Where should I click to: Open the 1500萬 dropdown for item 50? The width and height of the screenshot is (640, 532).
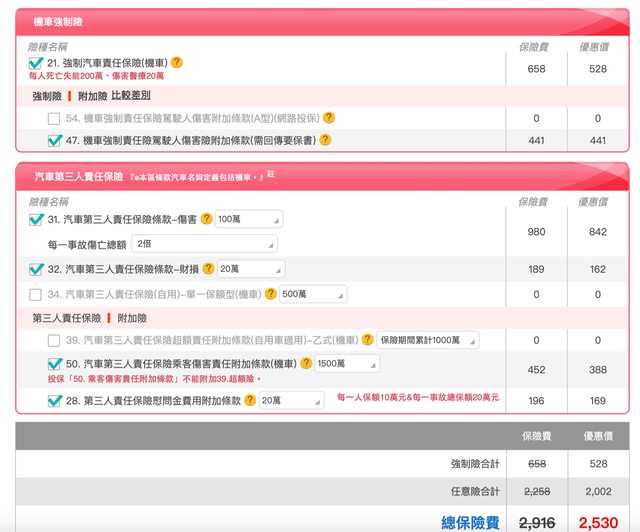[347, 363]
